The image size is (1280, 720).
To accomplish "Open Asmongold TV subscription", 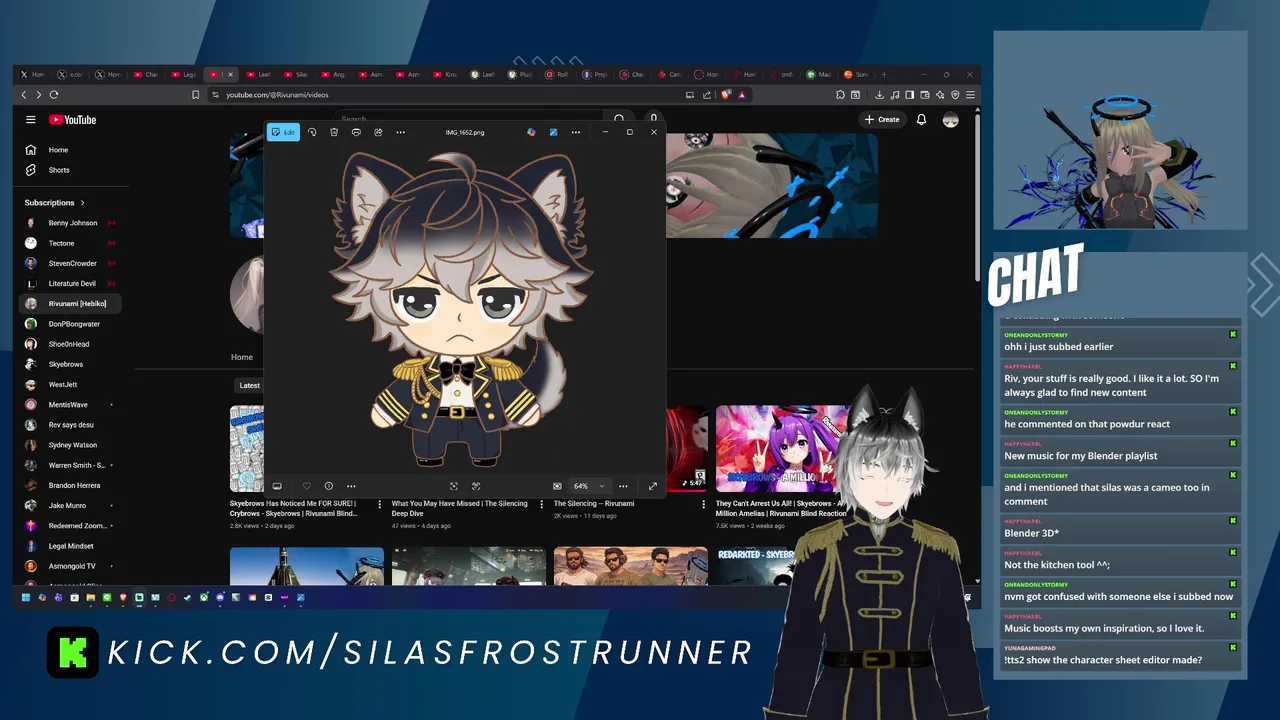I will click(x=72, y=566).
